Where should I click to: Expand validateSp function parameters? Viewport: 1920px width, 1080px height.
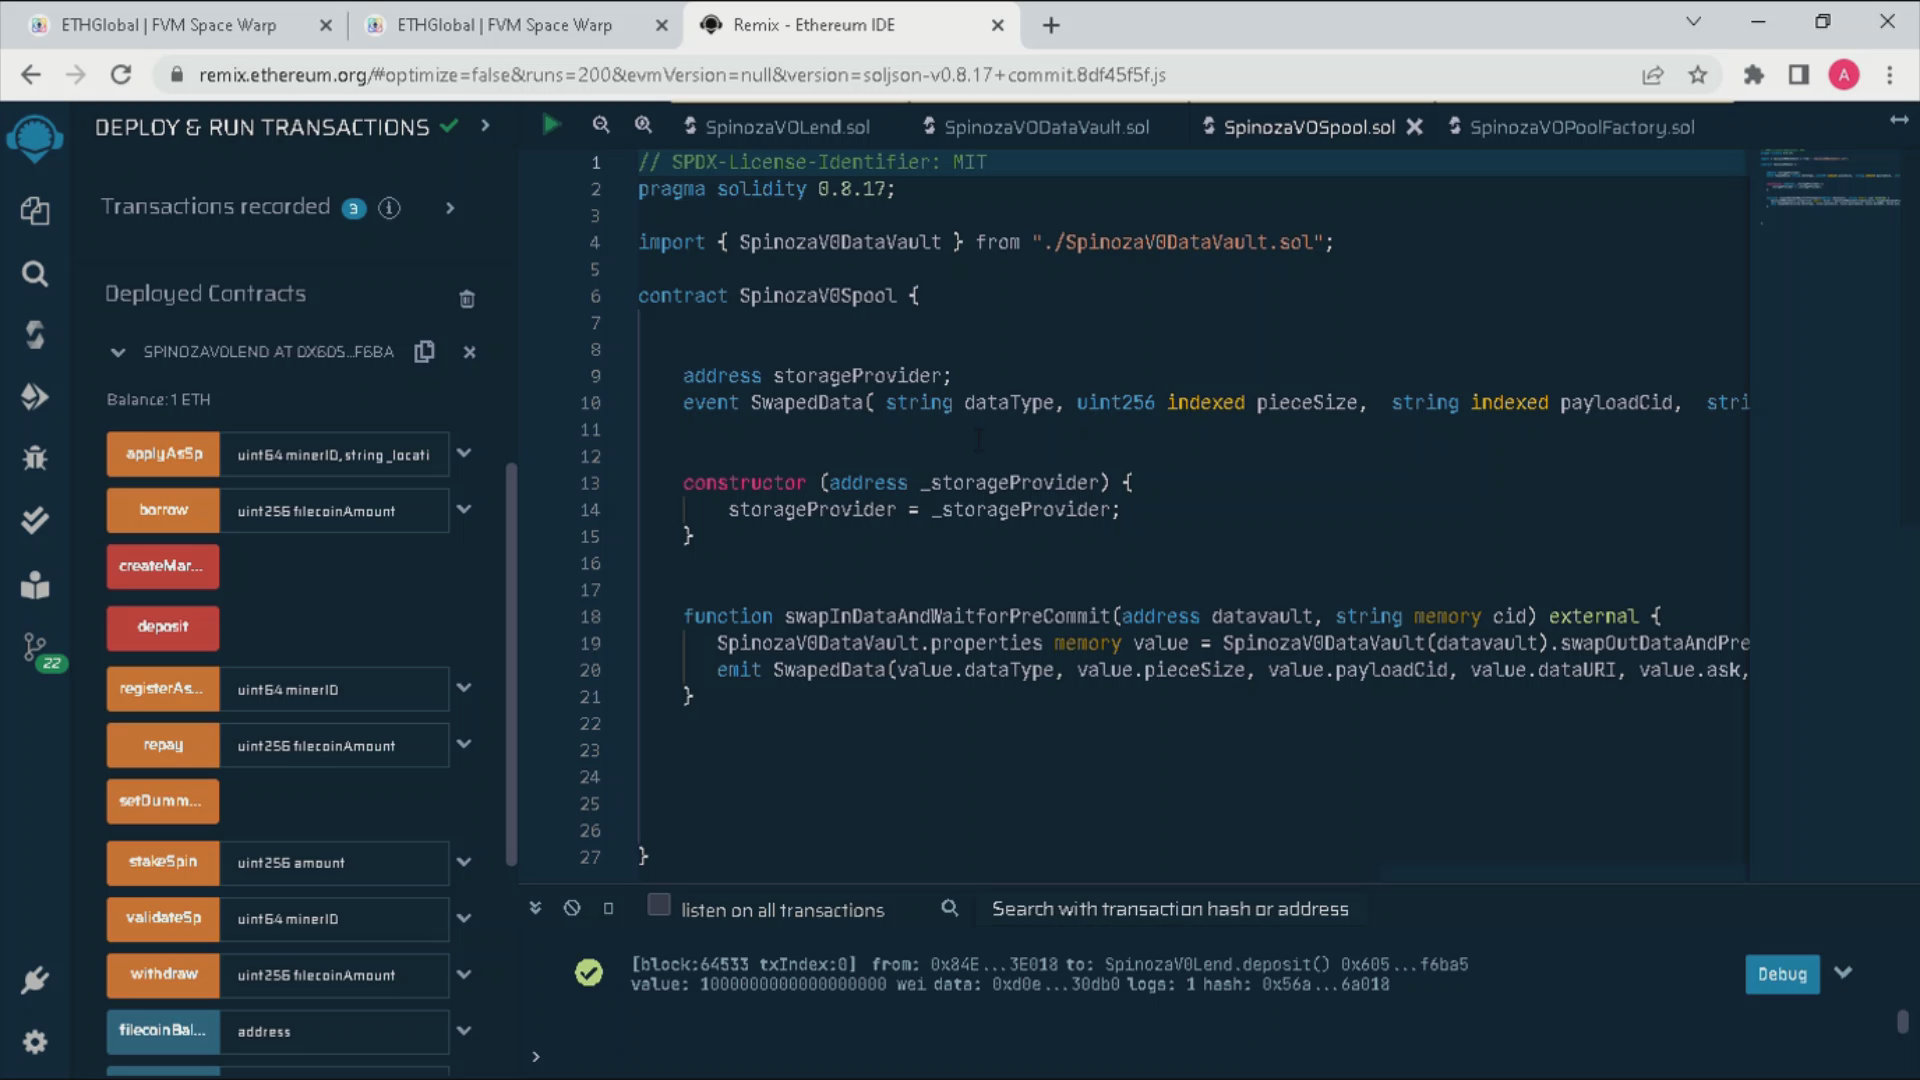pyautogui.click(x=464, y=917)
